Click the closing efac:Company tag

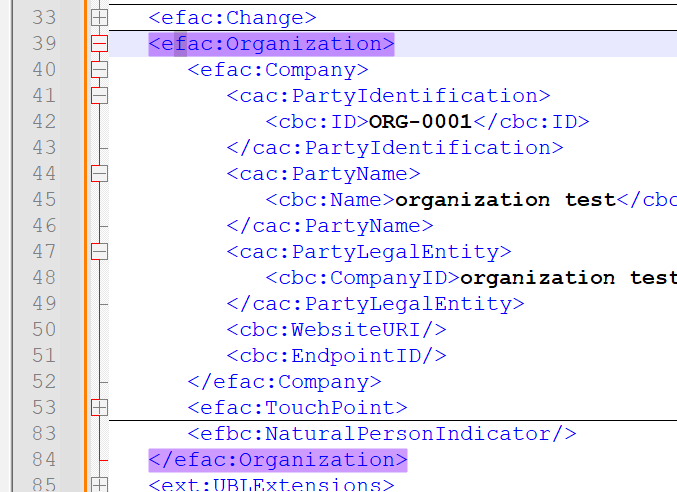[x=285, y=382]
